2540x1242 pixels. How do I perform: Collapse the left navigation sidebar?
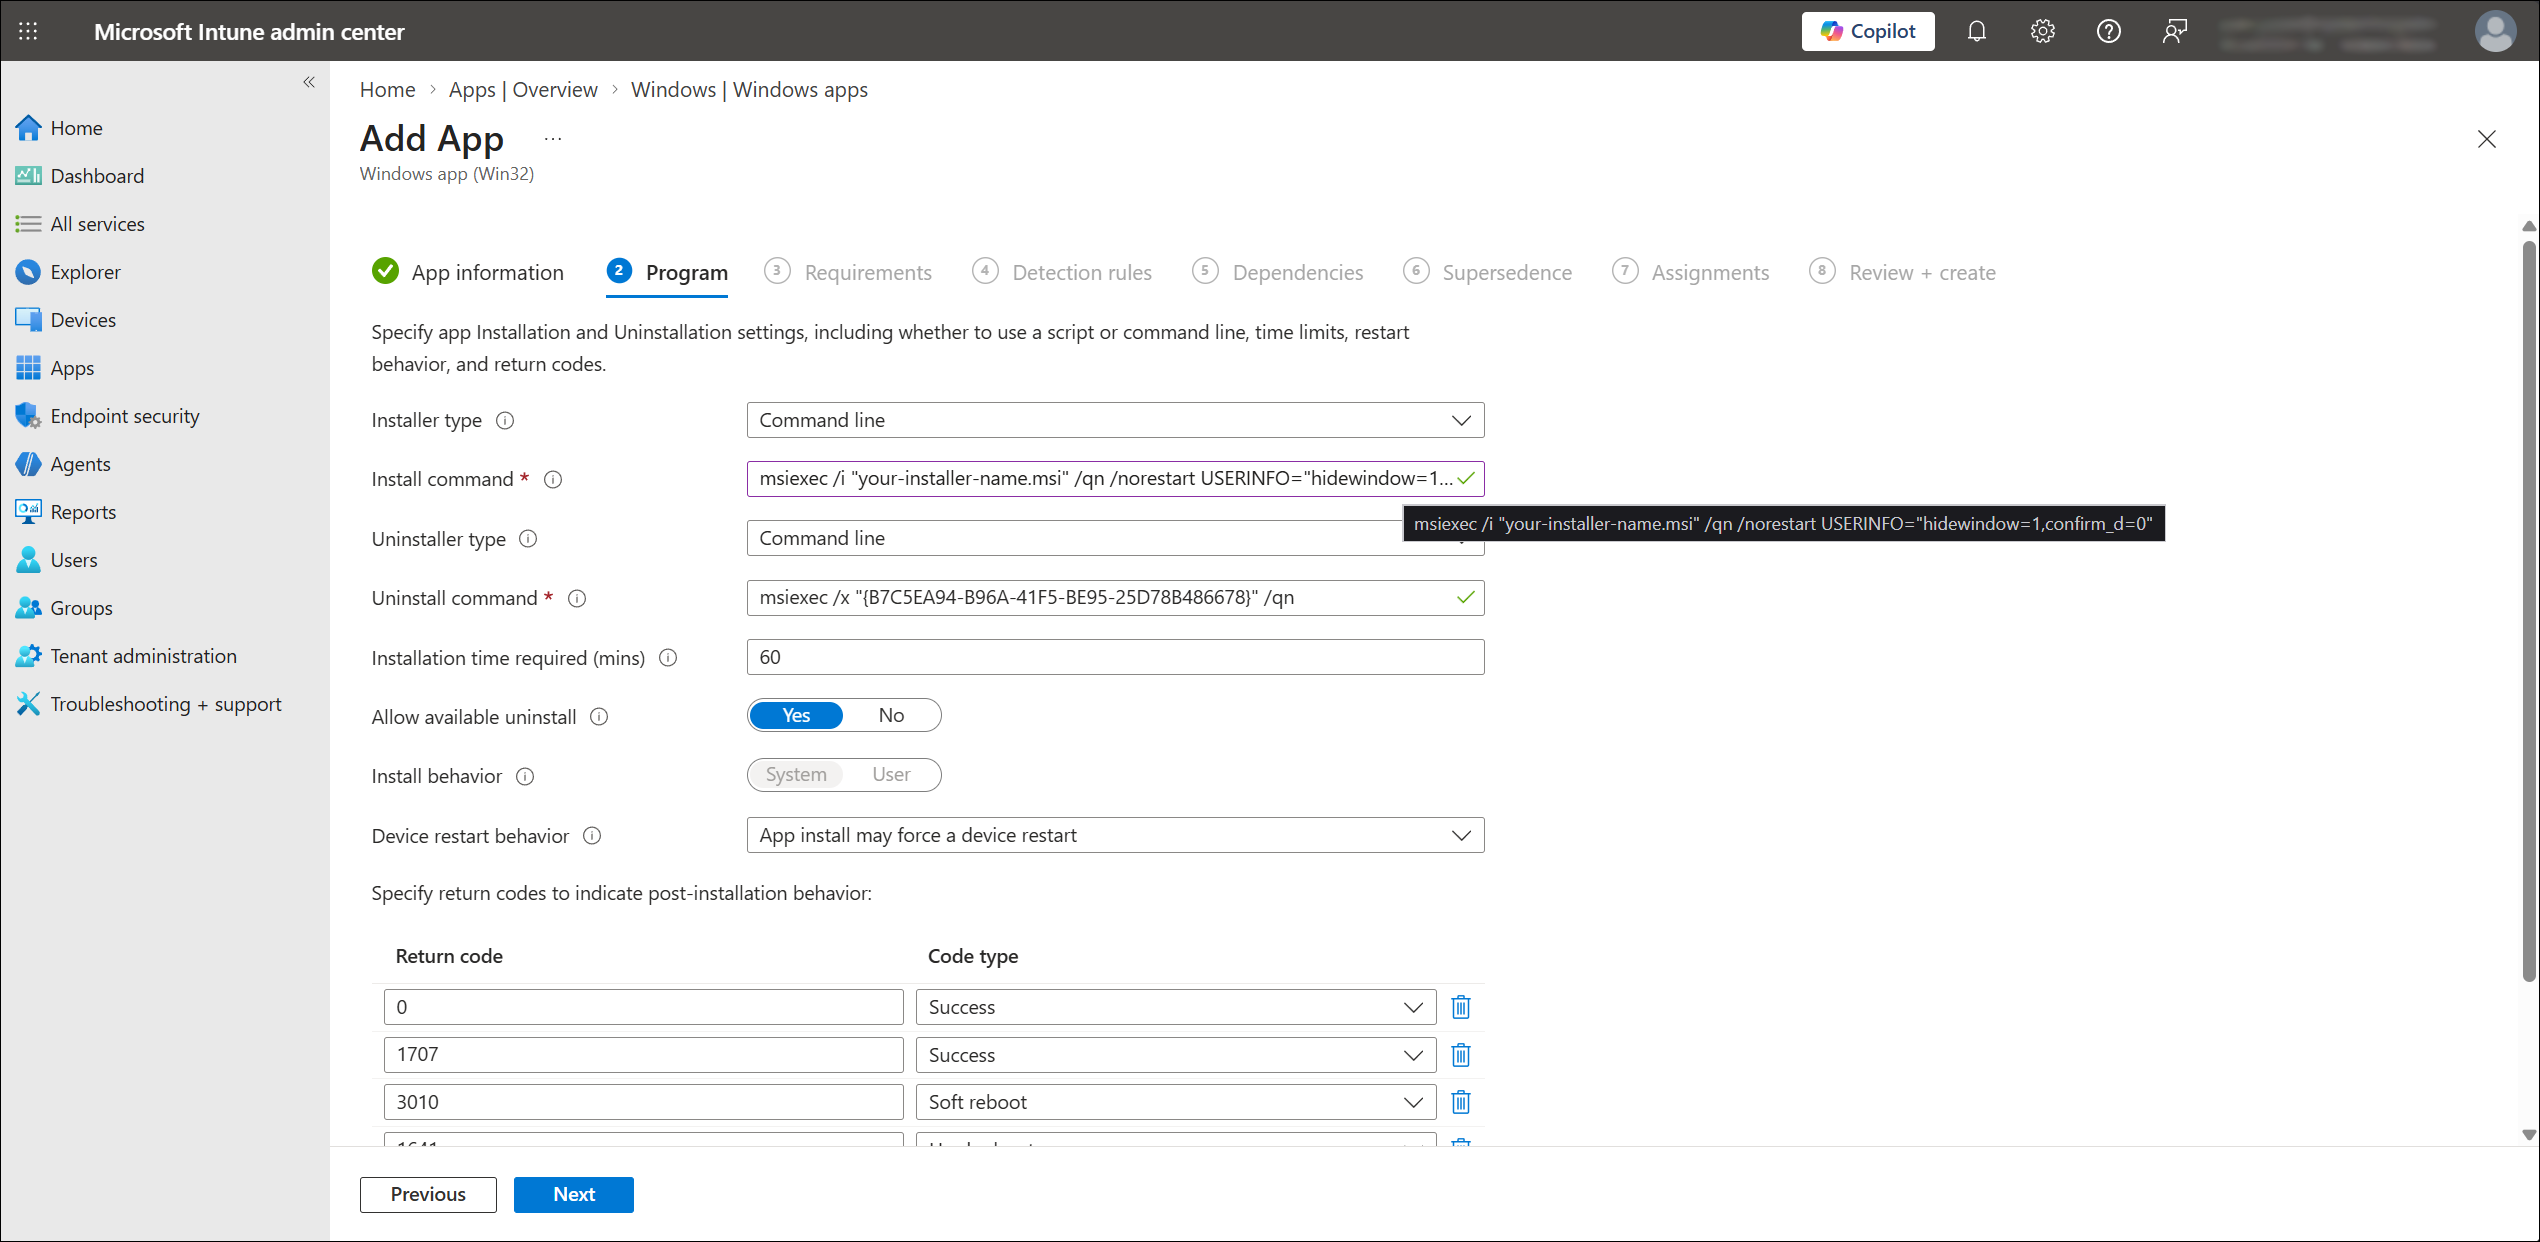coord(309,82)
